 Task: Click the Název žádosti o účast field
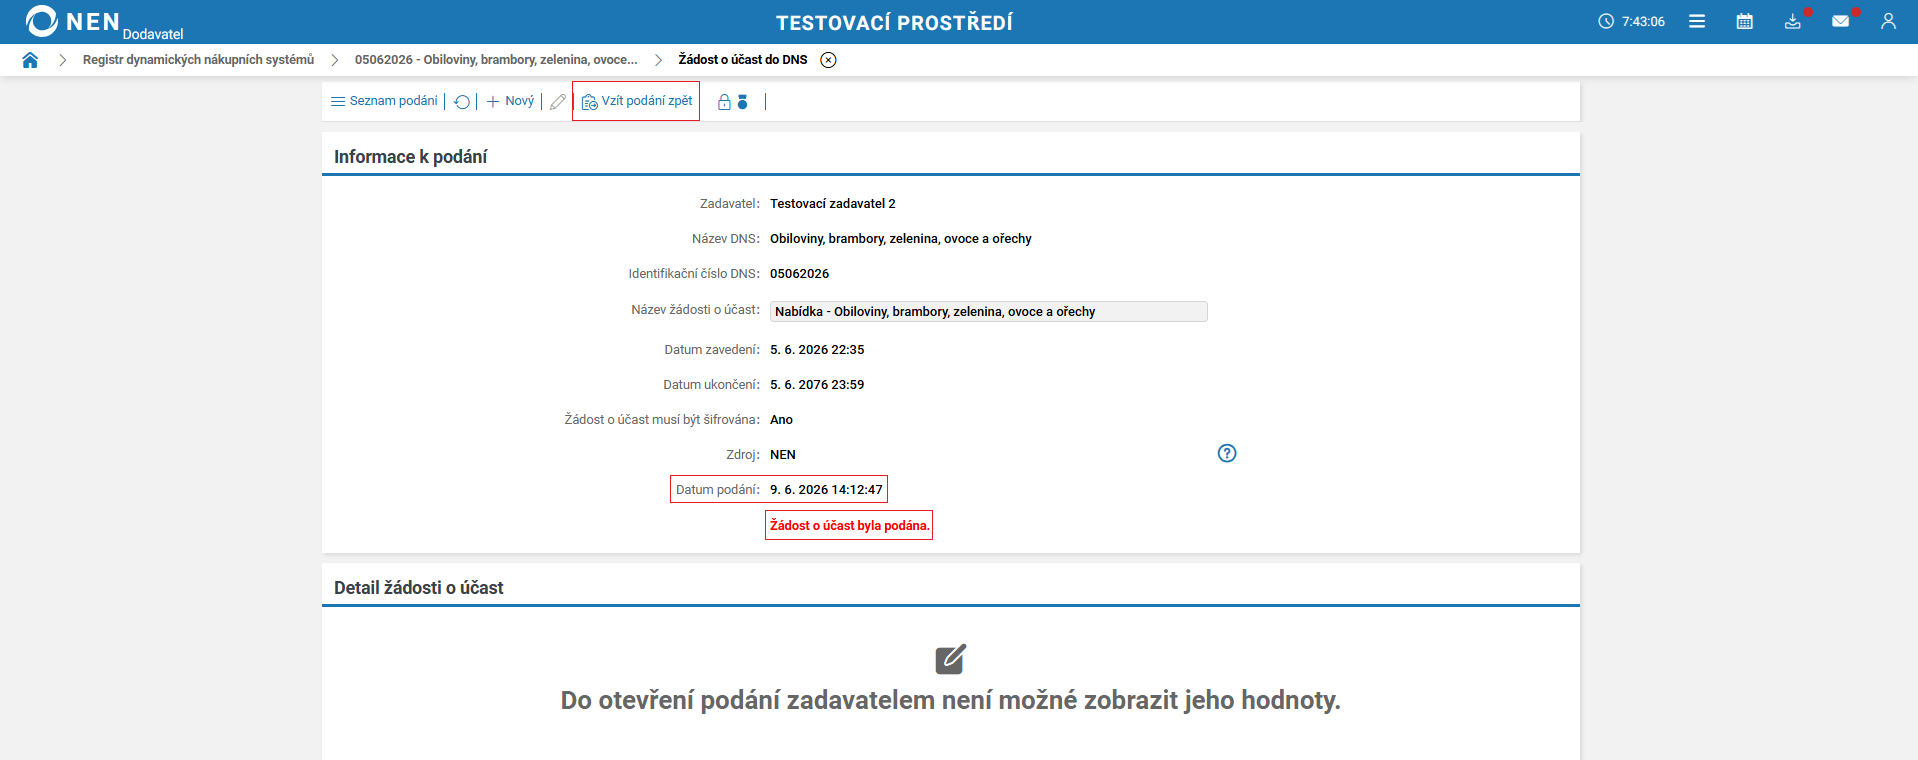click(988, 311)
